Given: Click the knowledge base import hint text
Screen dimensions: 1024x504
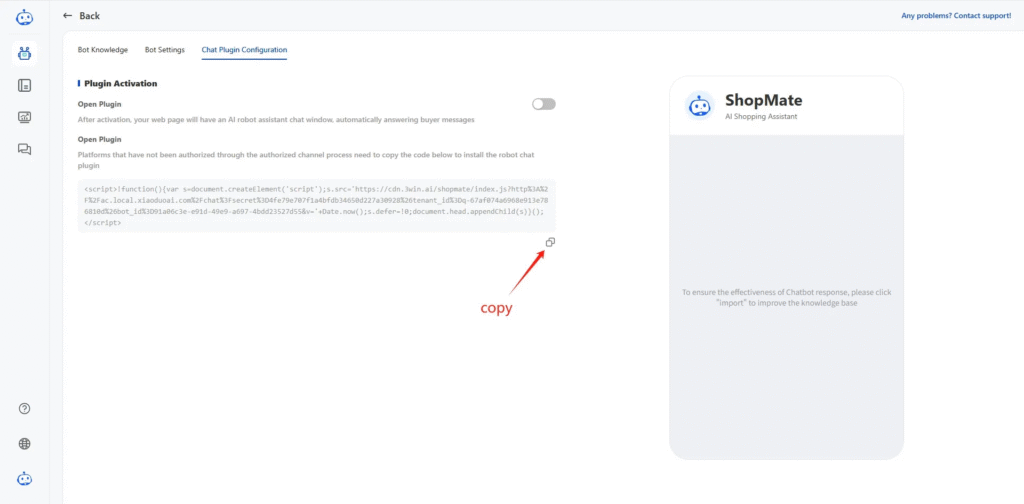Looking at the screenshot, I should (786, 298).
